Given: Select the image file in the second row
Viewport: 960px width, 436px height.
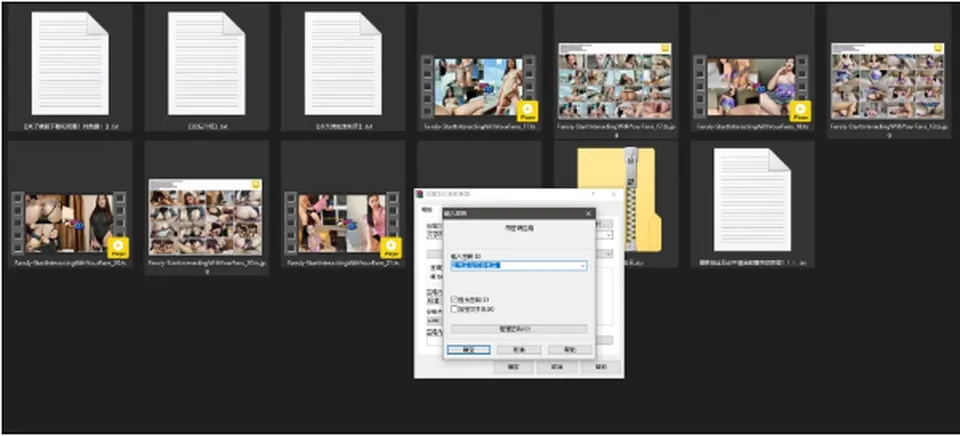Looking at the screenshot, I should pyautogui.click(x=206, y=217).
